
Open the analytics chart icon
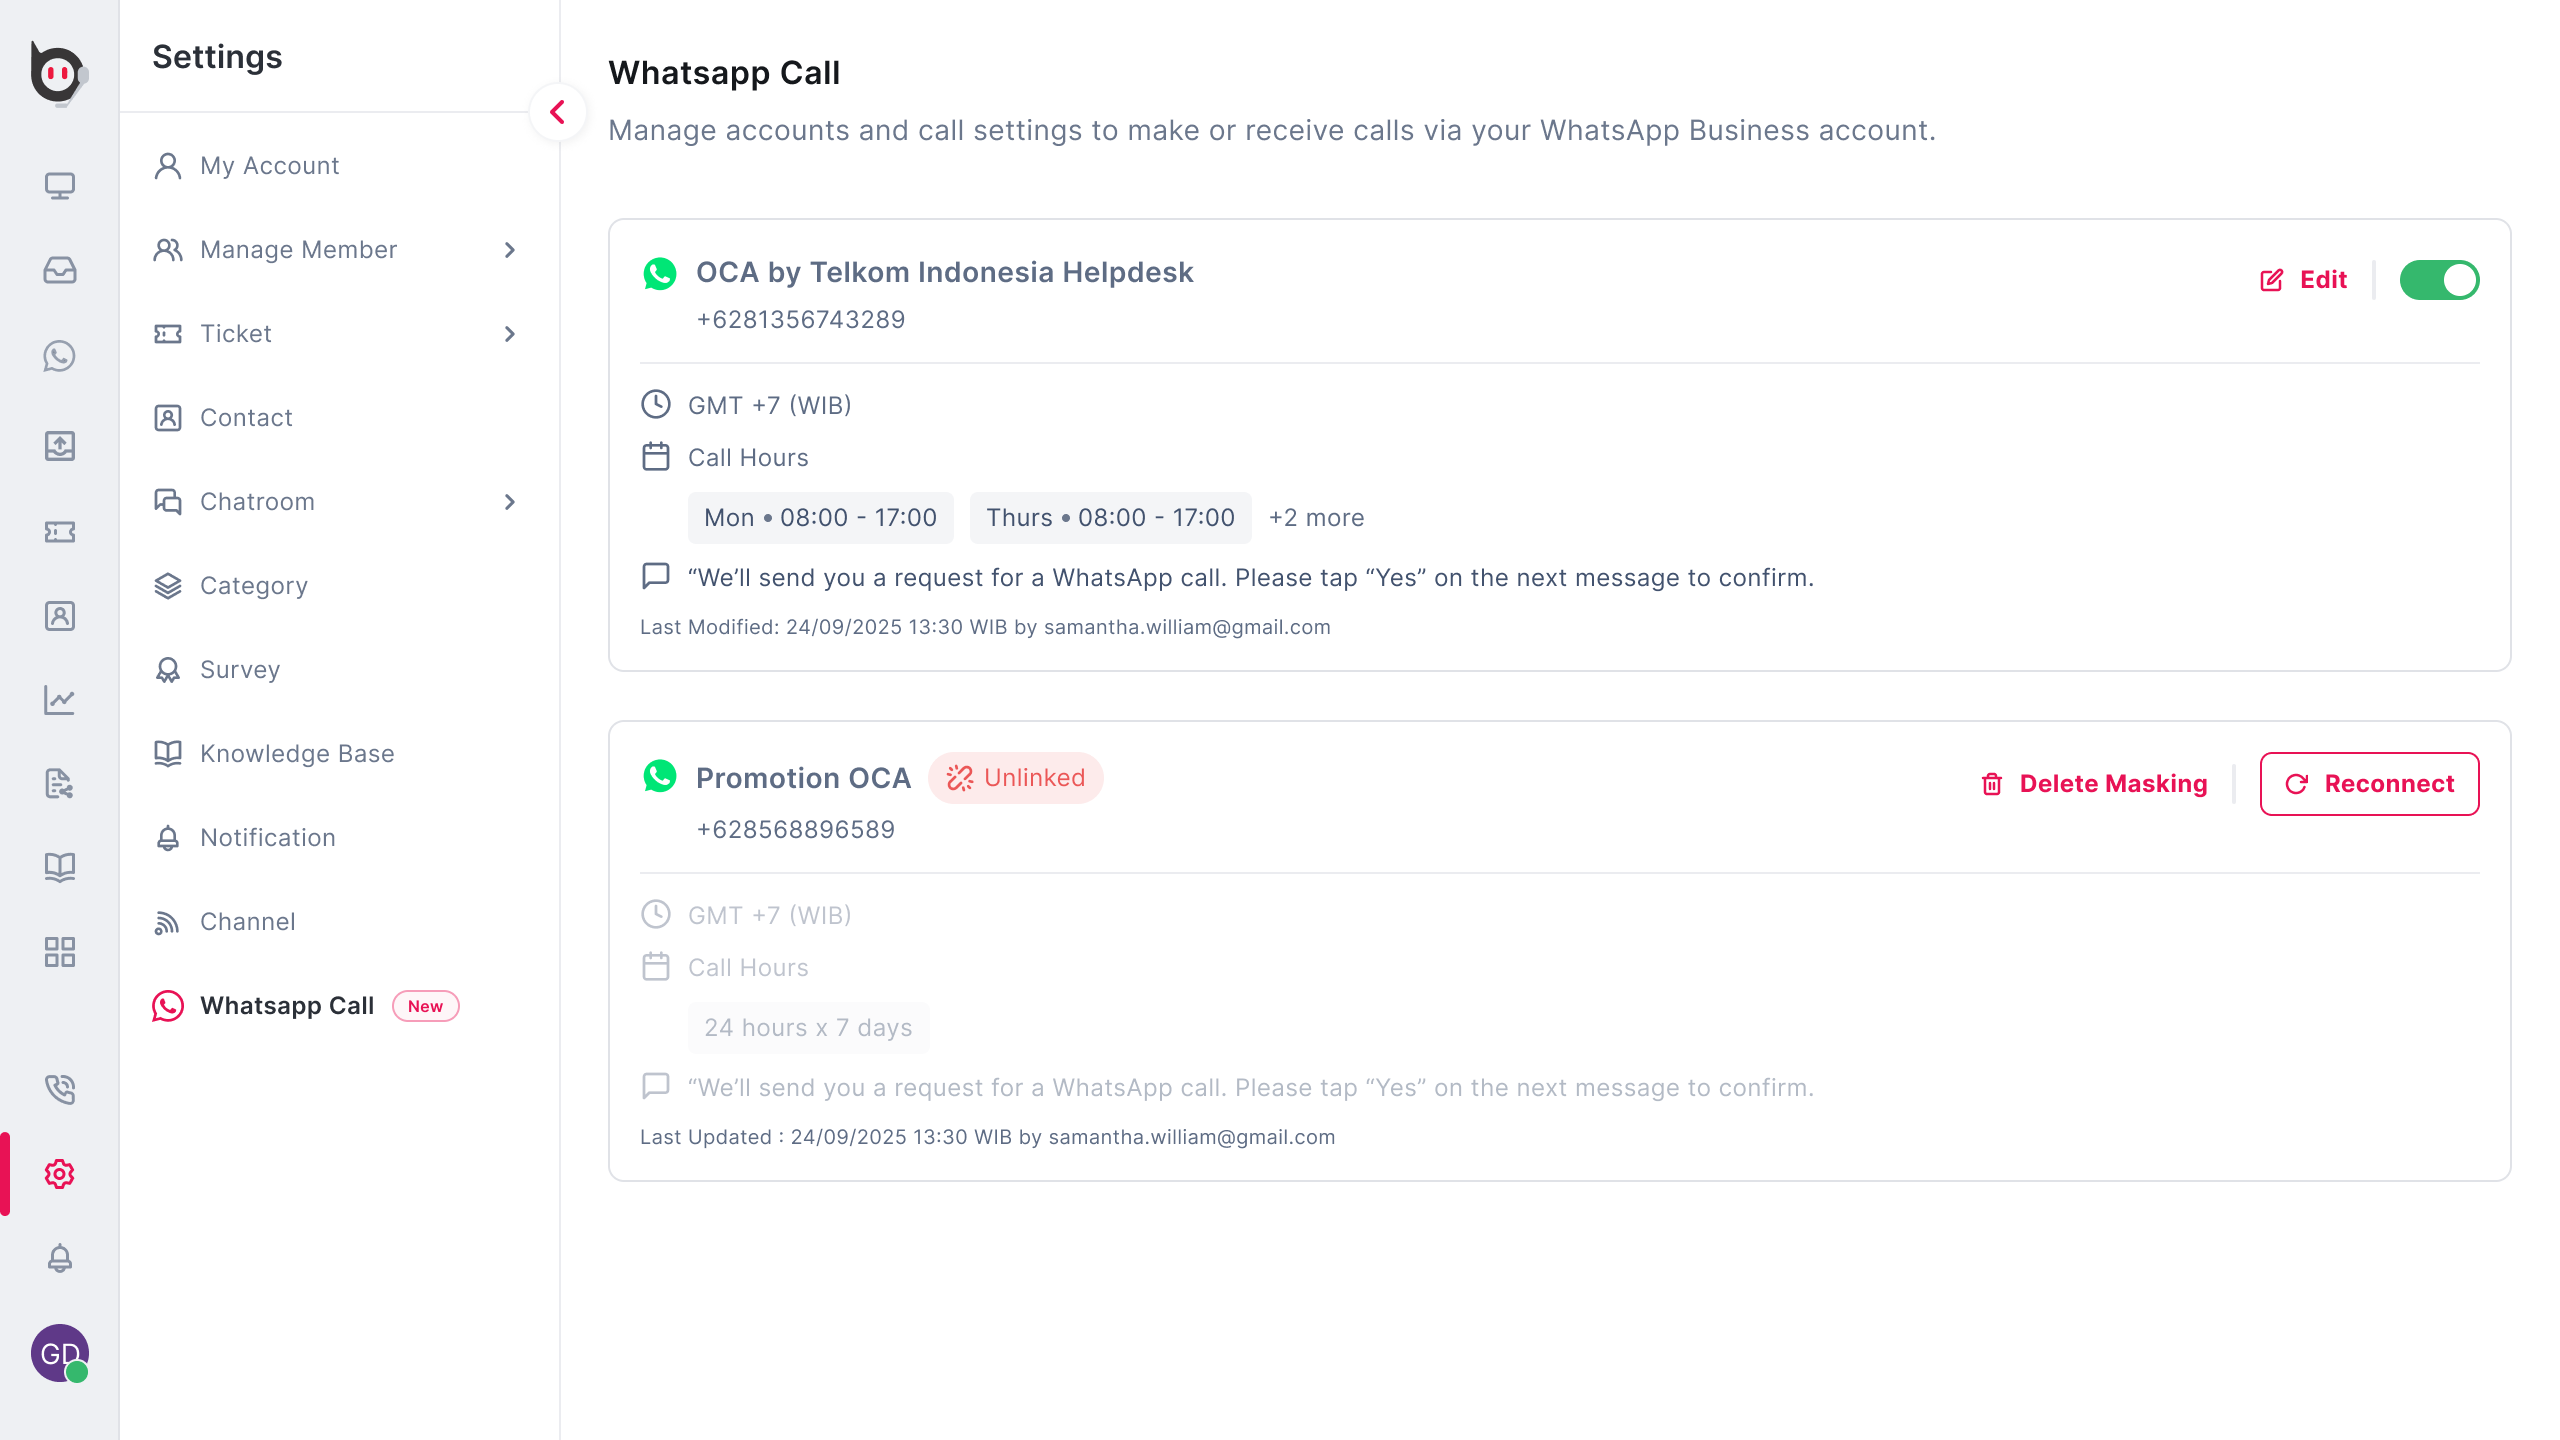60,700
